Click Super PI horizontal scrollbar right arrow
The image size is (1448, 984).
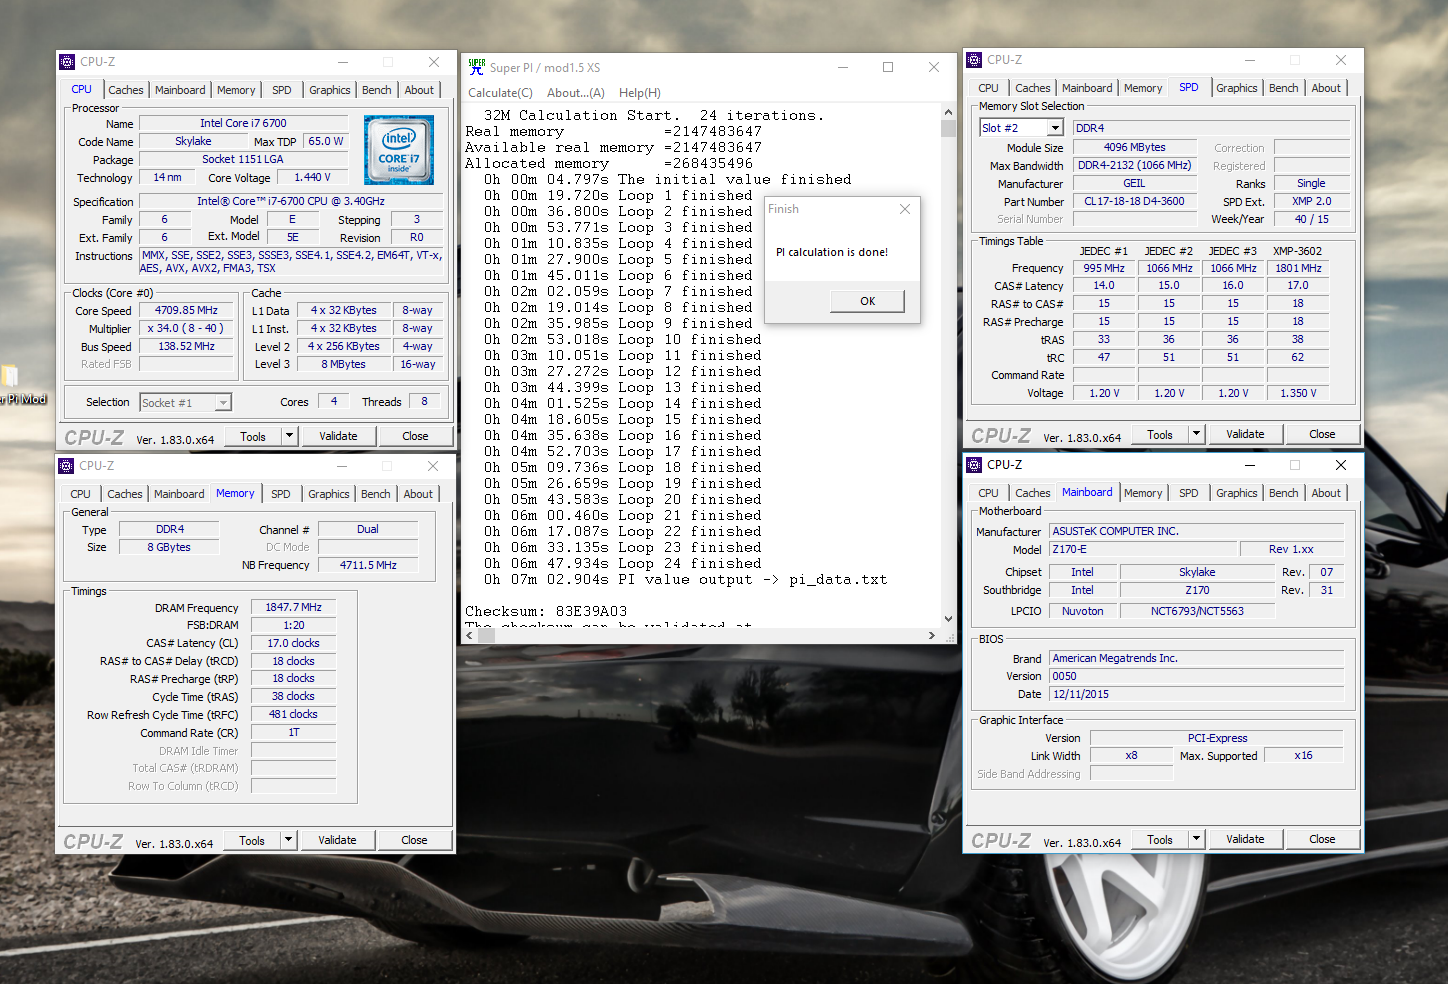click(932, 635)
